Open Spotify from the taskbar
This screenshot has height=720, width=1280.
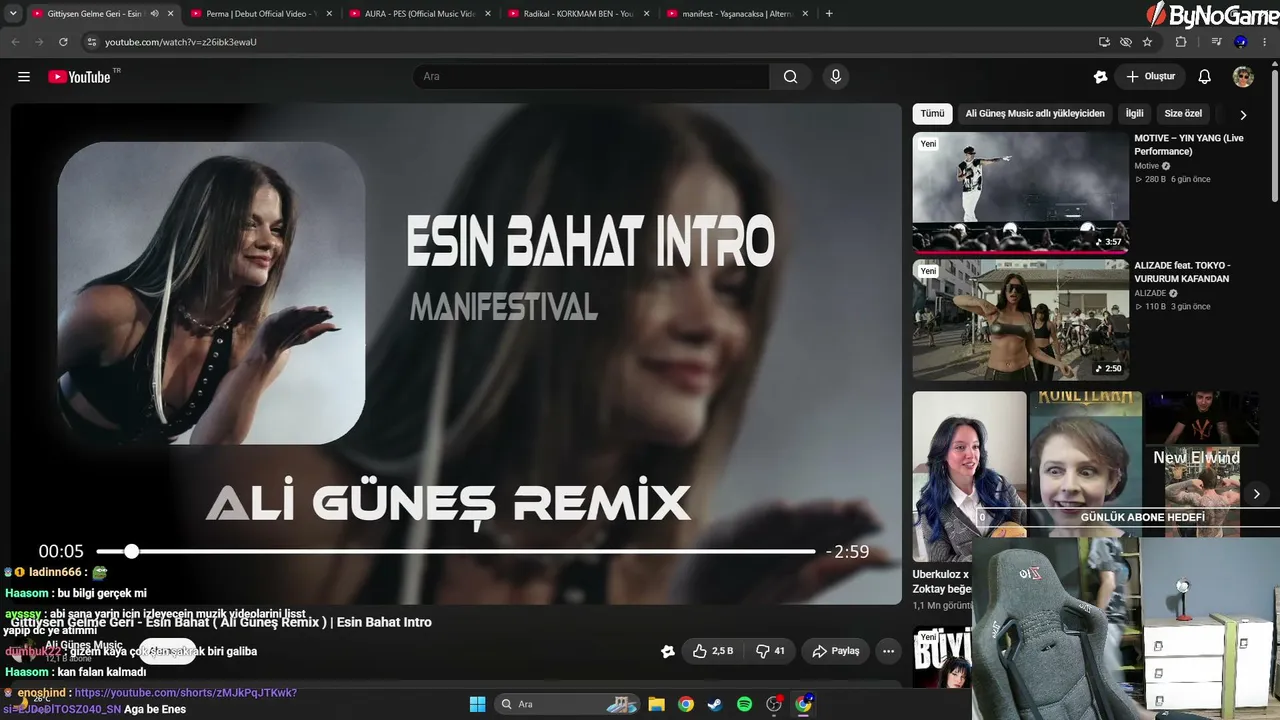744,704
